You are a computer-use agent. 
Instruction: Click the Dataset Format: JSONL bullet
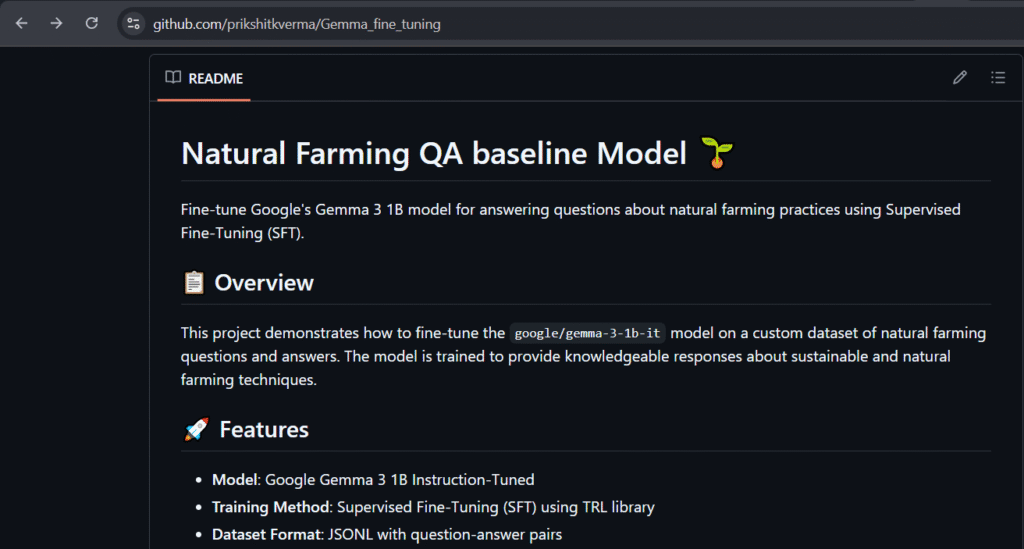(387, 535)
